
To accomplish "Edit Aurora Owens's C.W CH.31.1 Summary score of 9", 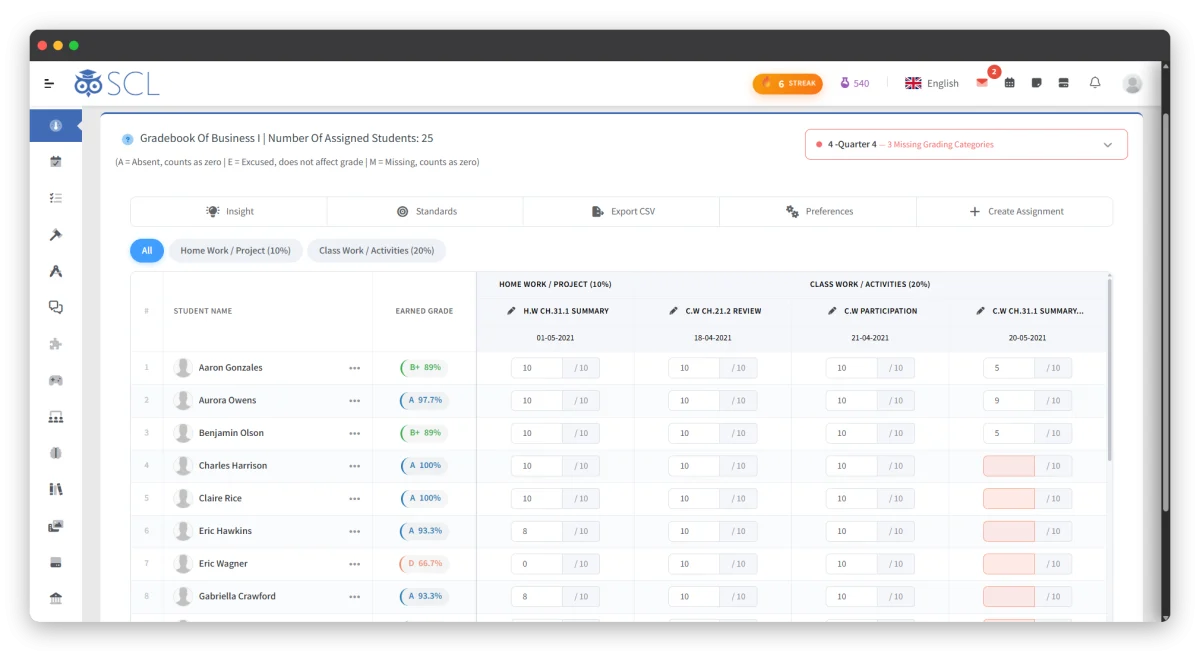I will (x=1009, y=401).
